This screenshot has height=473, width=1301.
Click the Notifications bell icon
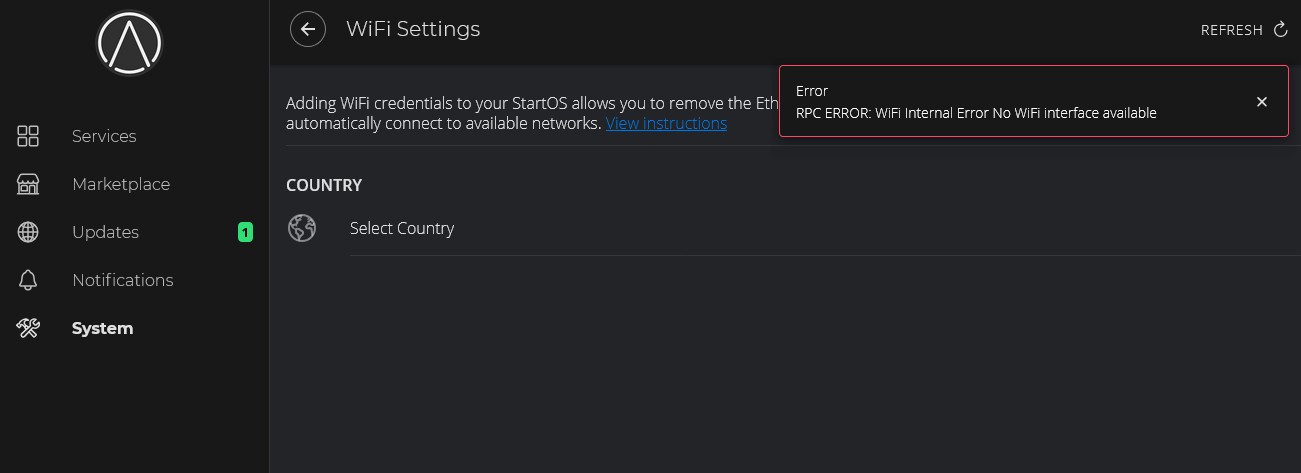28,280
